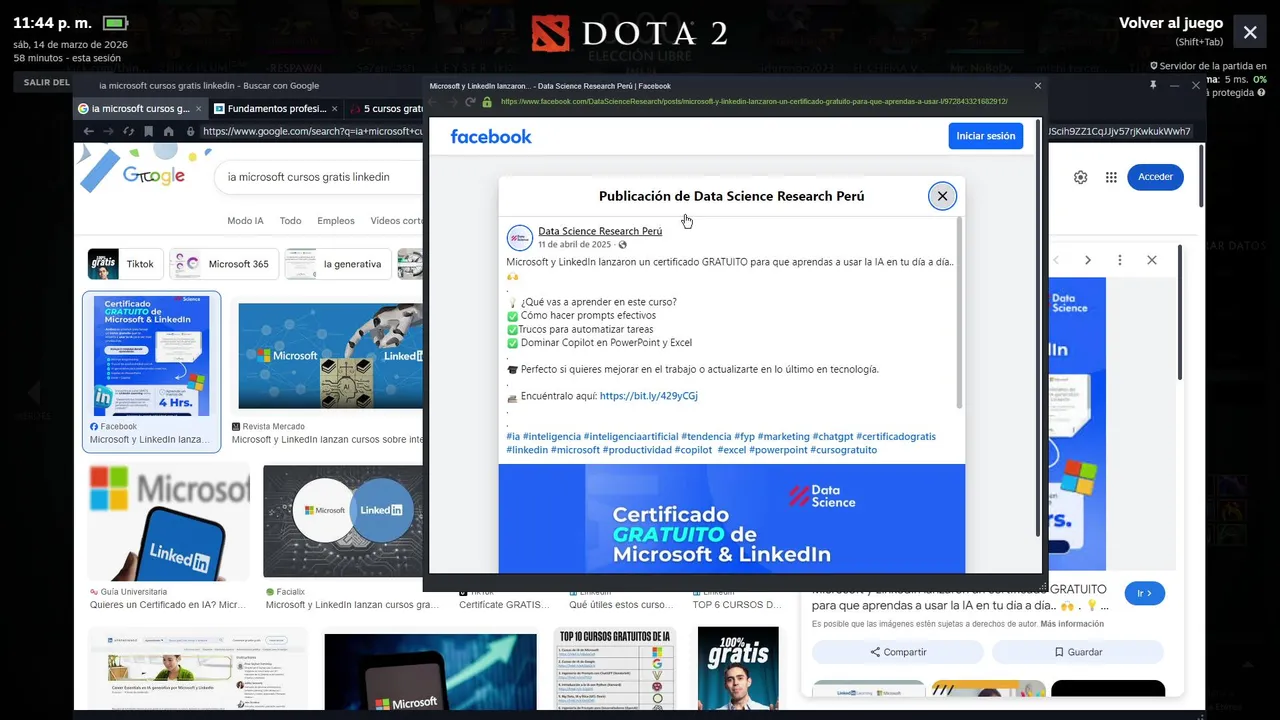The height and width of the screenshot is (720, 1280).
Task: Go to browser home page icon
Action: click(x=168, y=131)
